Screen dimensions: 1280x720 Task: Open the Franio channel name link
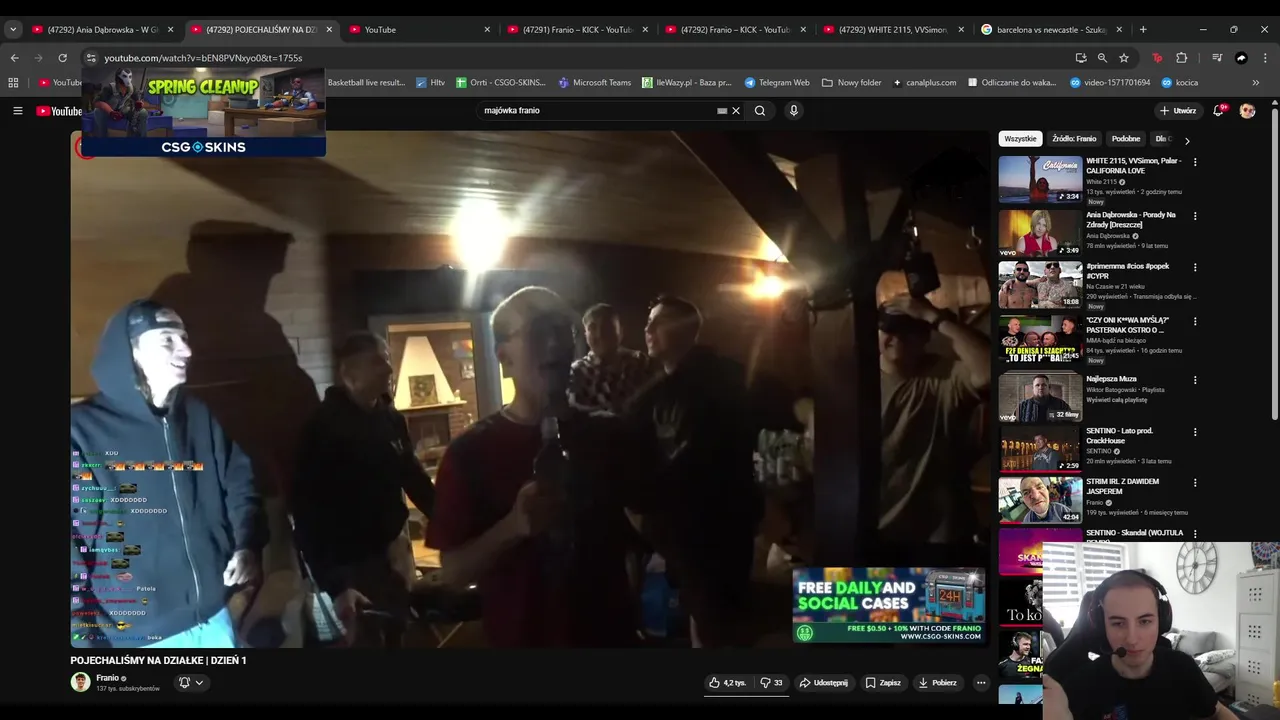(107, 678)
